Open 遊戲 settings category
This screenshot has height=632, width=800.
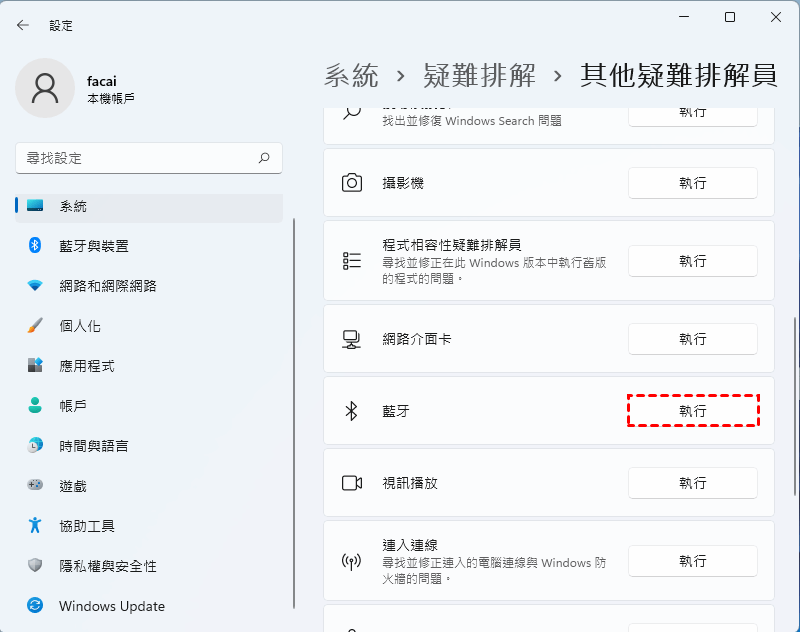149,486
